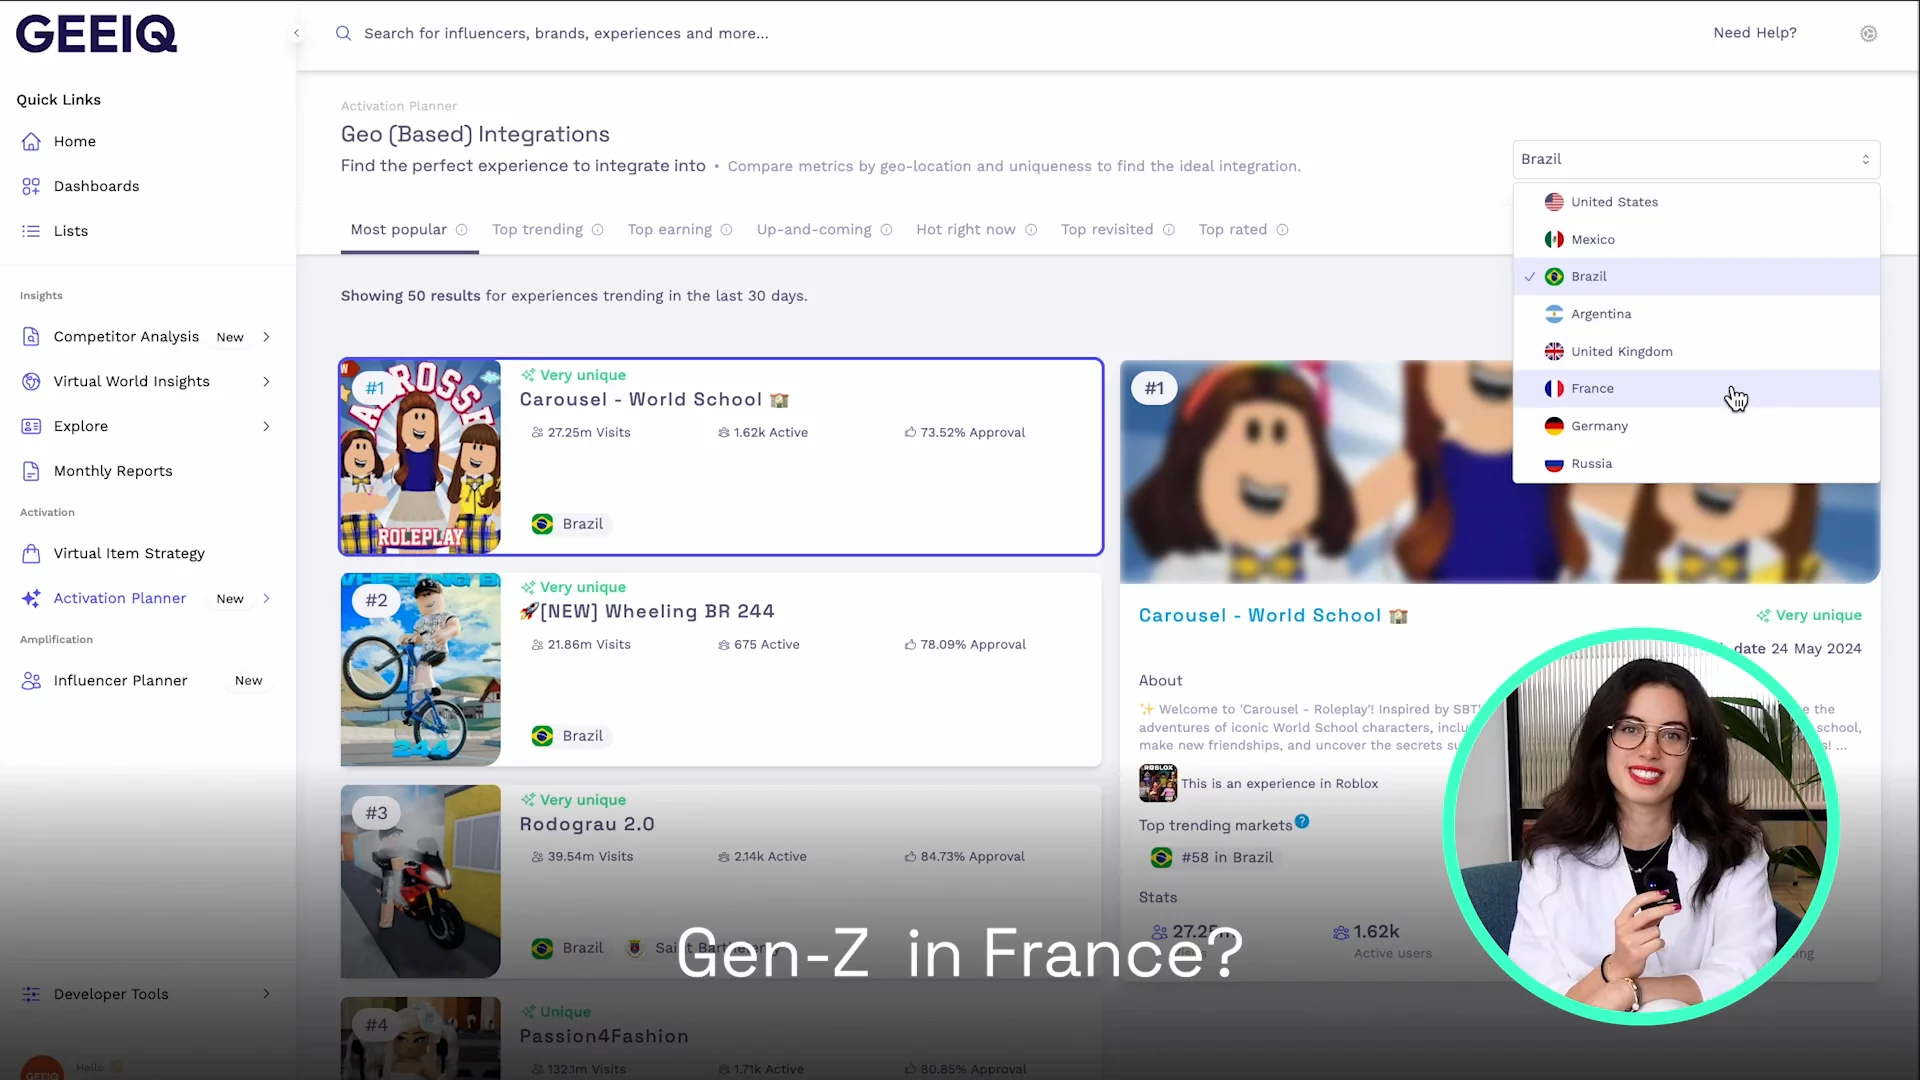Click the Developer Tools sliders icon

point(31,994)
